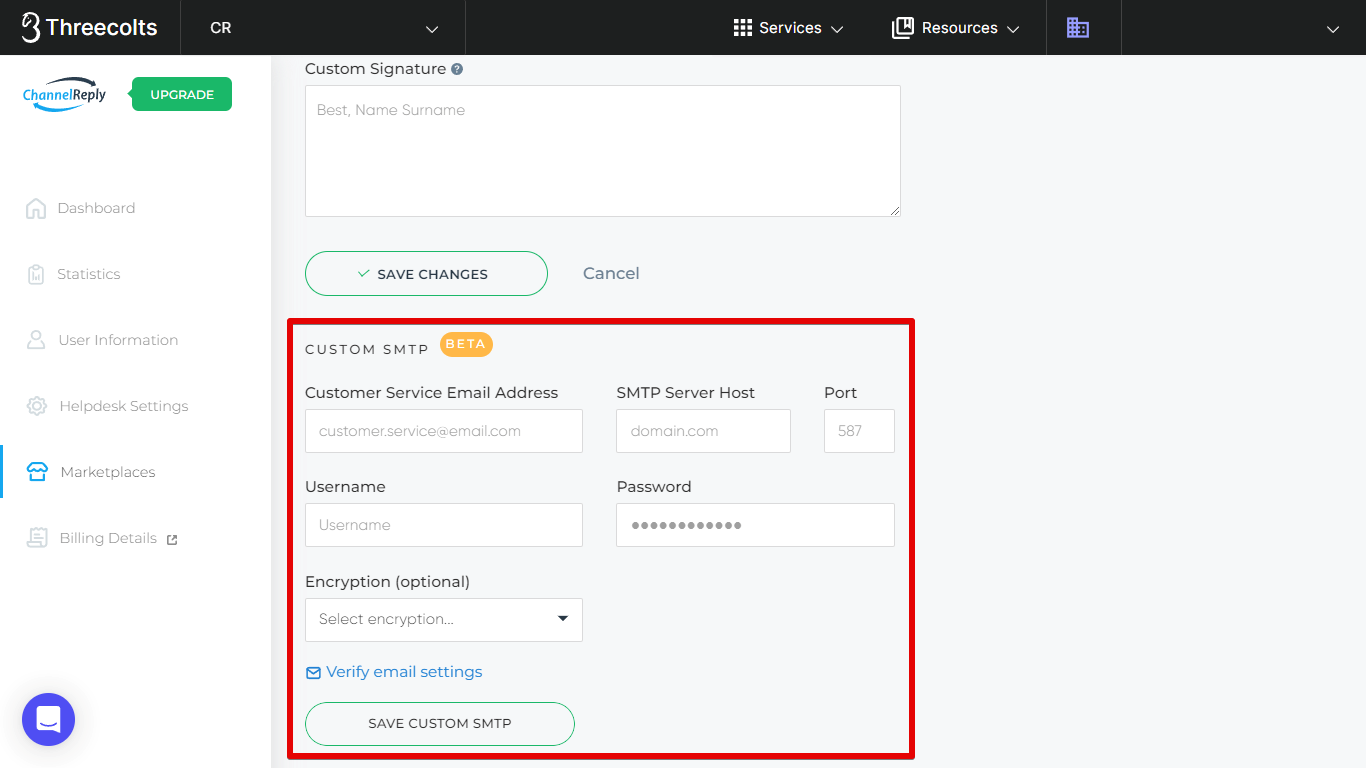Click the envelope icon beside Verify email settings
This screenshot has width=1366, height=768.
(313, 673)
